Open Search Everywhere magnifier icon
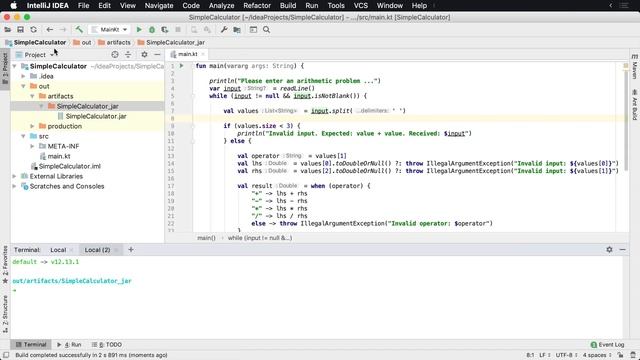 267,30
